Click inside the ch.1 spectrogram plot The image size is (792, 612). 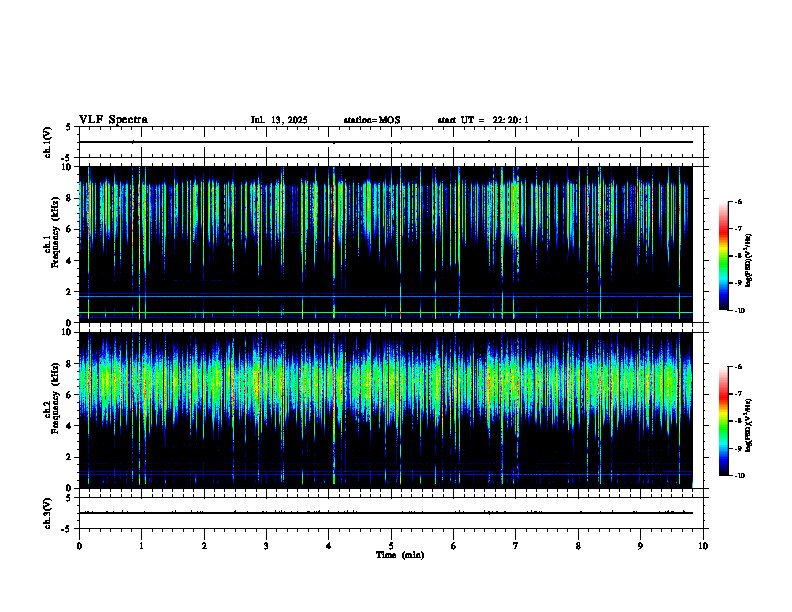coord(385,244)
